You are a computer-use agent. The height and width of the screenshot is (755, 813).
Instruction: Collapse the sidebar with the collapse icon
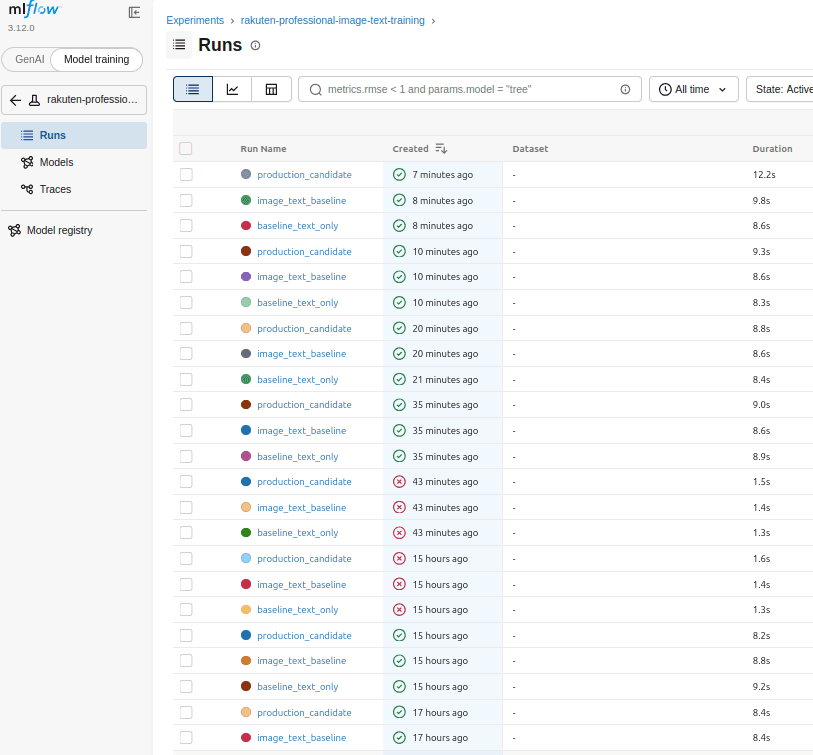click(134, 12)
